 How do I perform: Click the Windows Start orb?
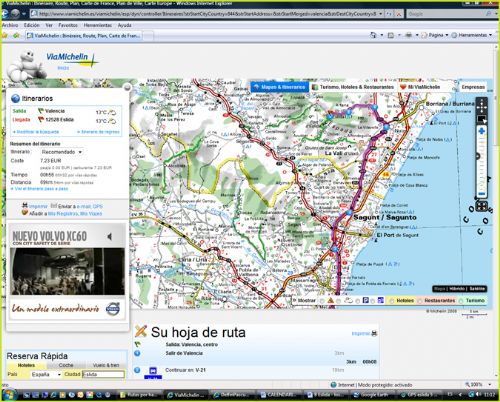click(9, 395)
